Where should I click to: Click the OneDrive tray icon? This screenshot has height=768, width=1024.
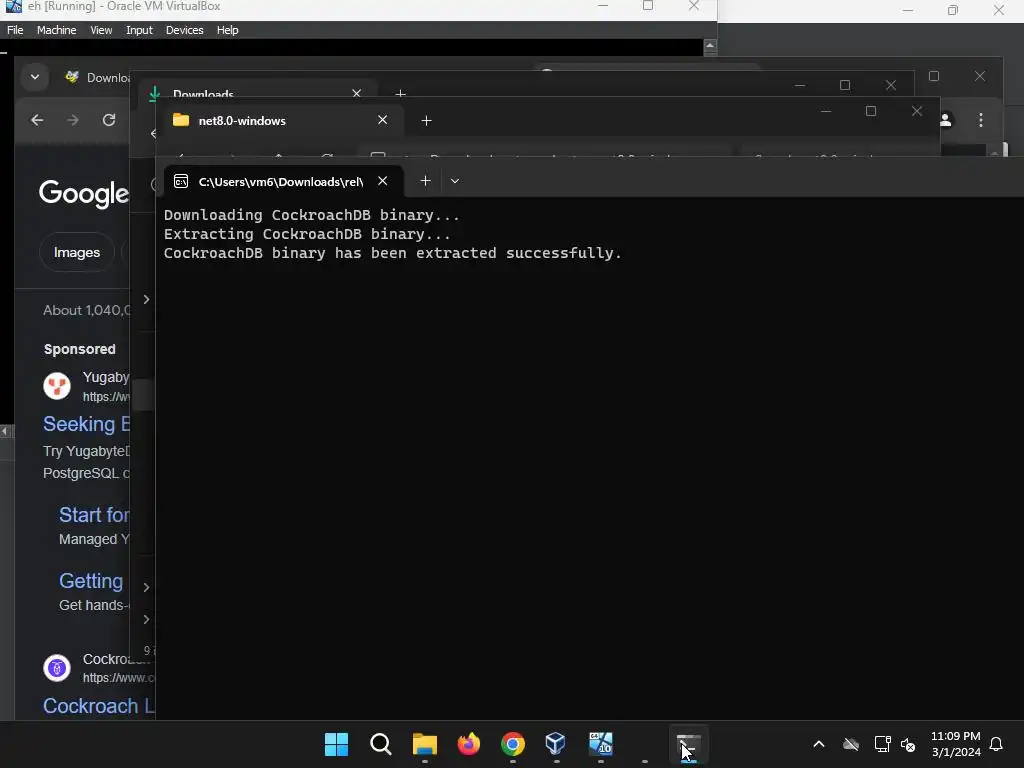pos(851,744)
